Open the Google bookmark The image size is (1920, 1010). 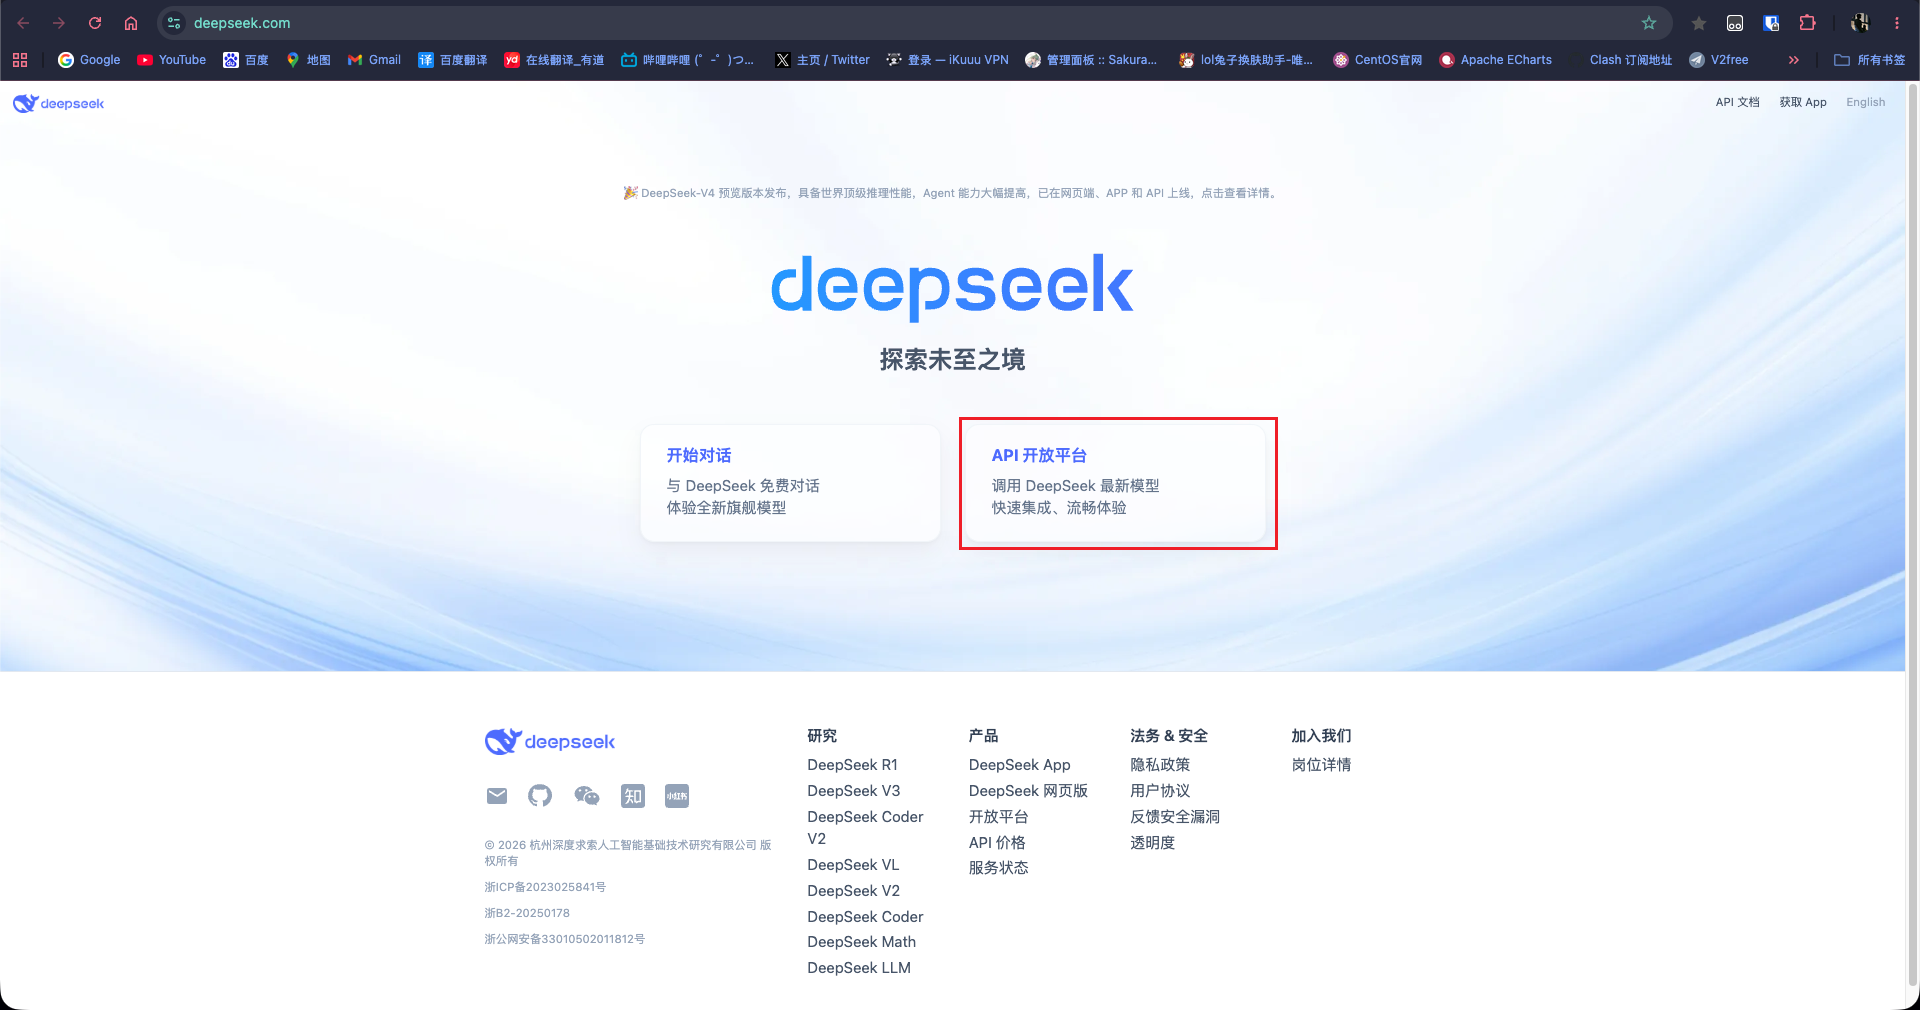89,60
